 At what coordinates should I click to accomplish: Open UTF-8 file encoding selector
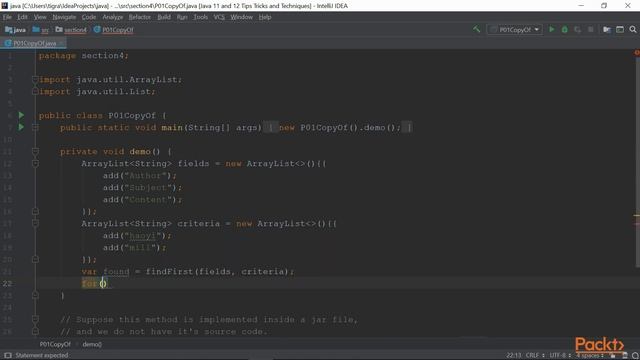tap(560, 356)
